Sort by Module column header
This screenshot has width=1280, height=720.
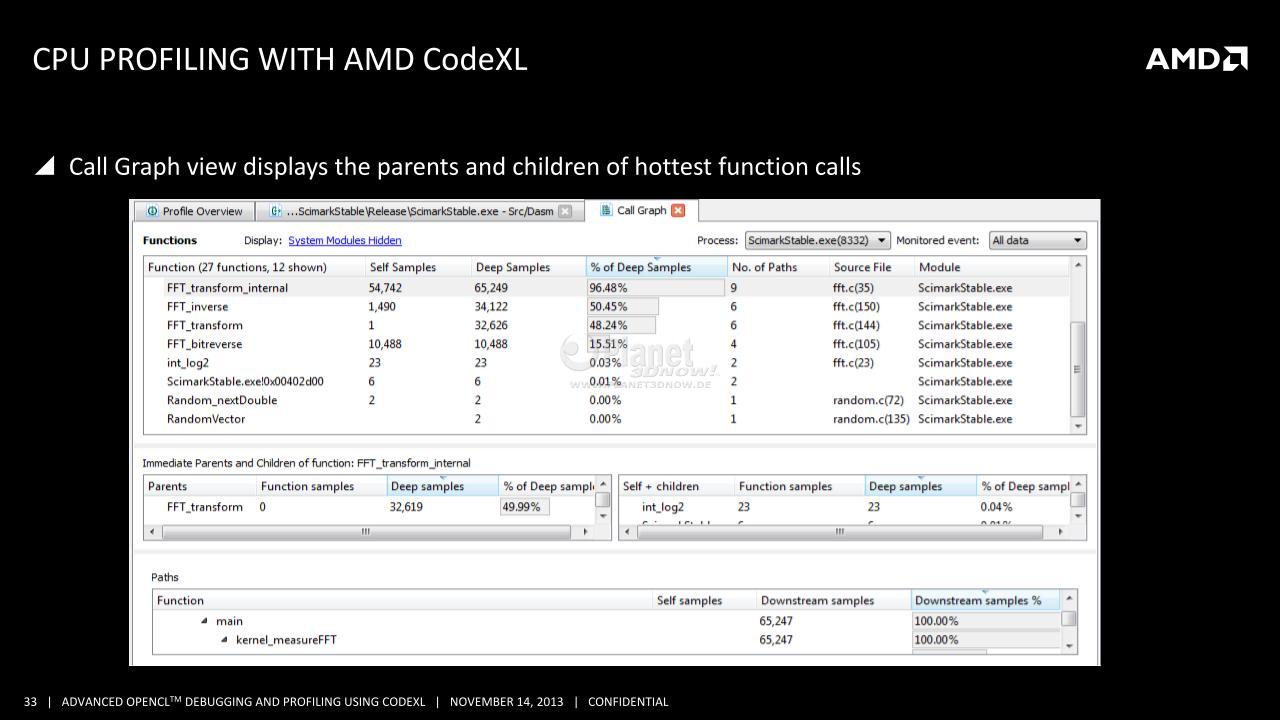(992, 267)
